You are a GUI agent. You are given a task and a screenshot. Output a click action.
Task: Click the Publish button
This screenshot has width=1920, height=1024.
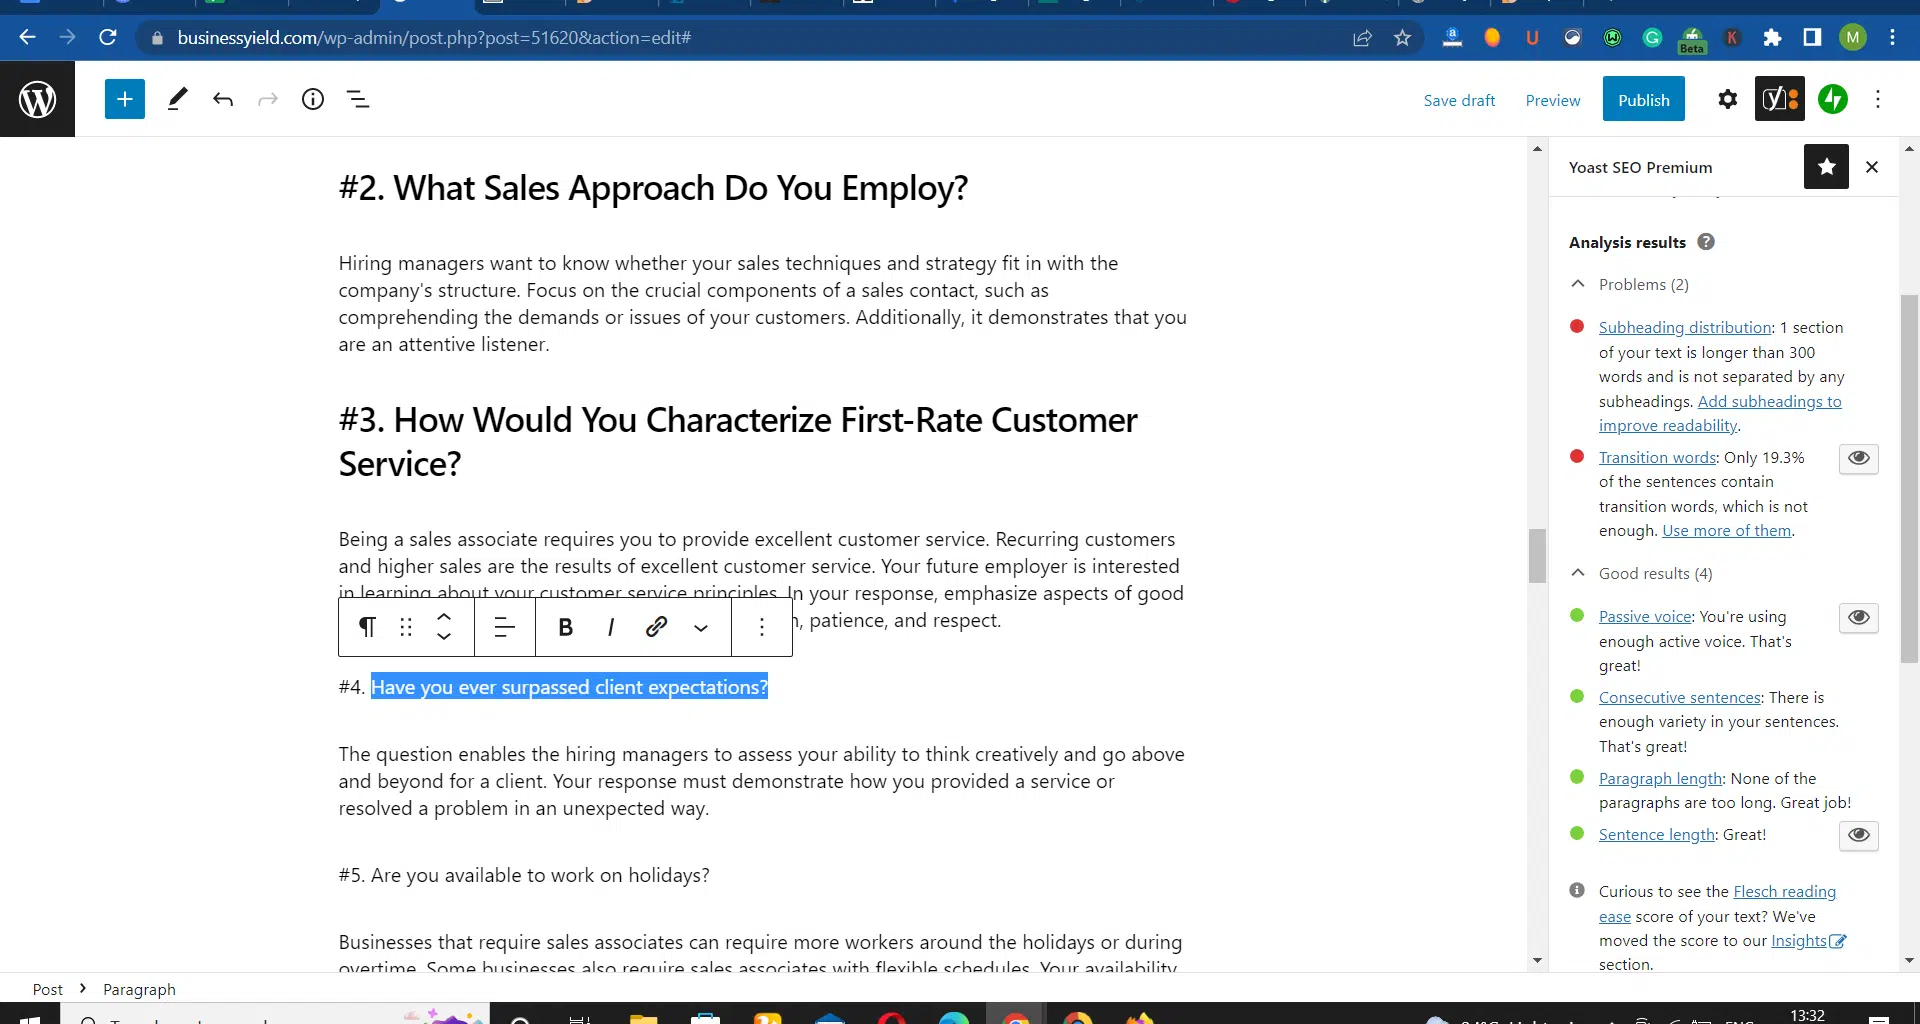click(1643, 100)
